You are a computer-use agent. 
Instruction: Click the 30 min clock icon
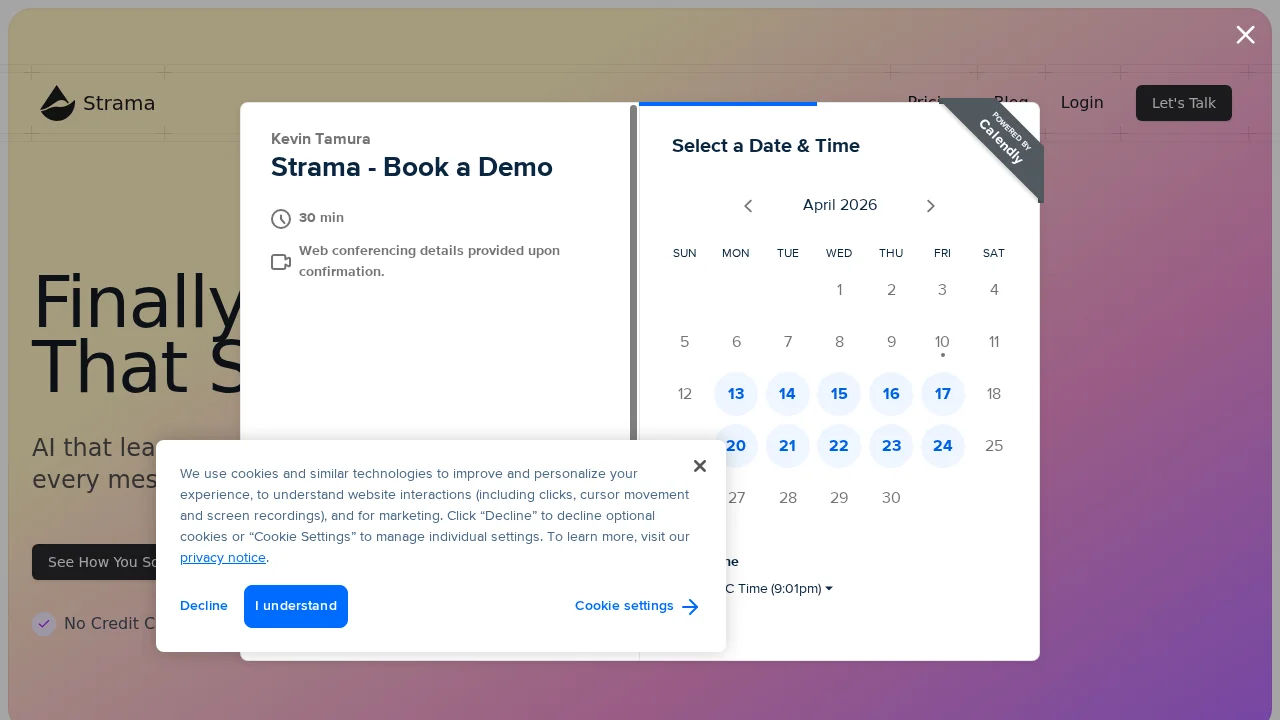[x=281, y=218]
